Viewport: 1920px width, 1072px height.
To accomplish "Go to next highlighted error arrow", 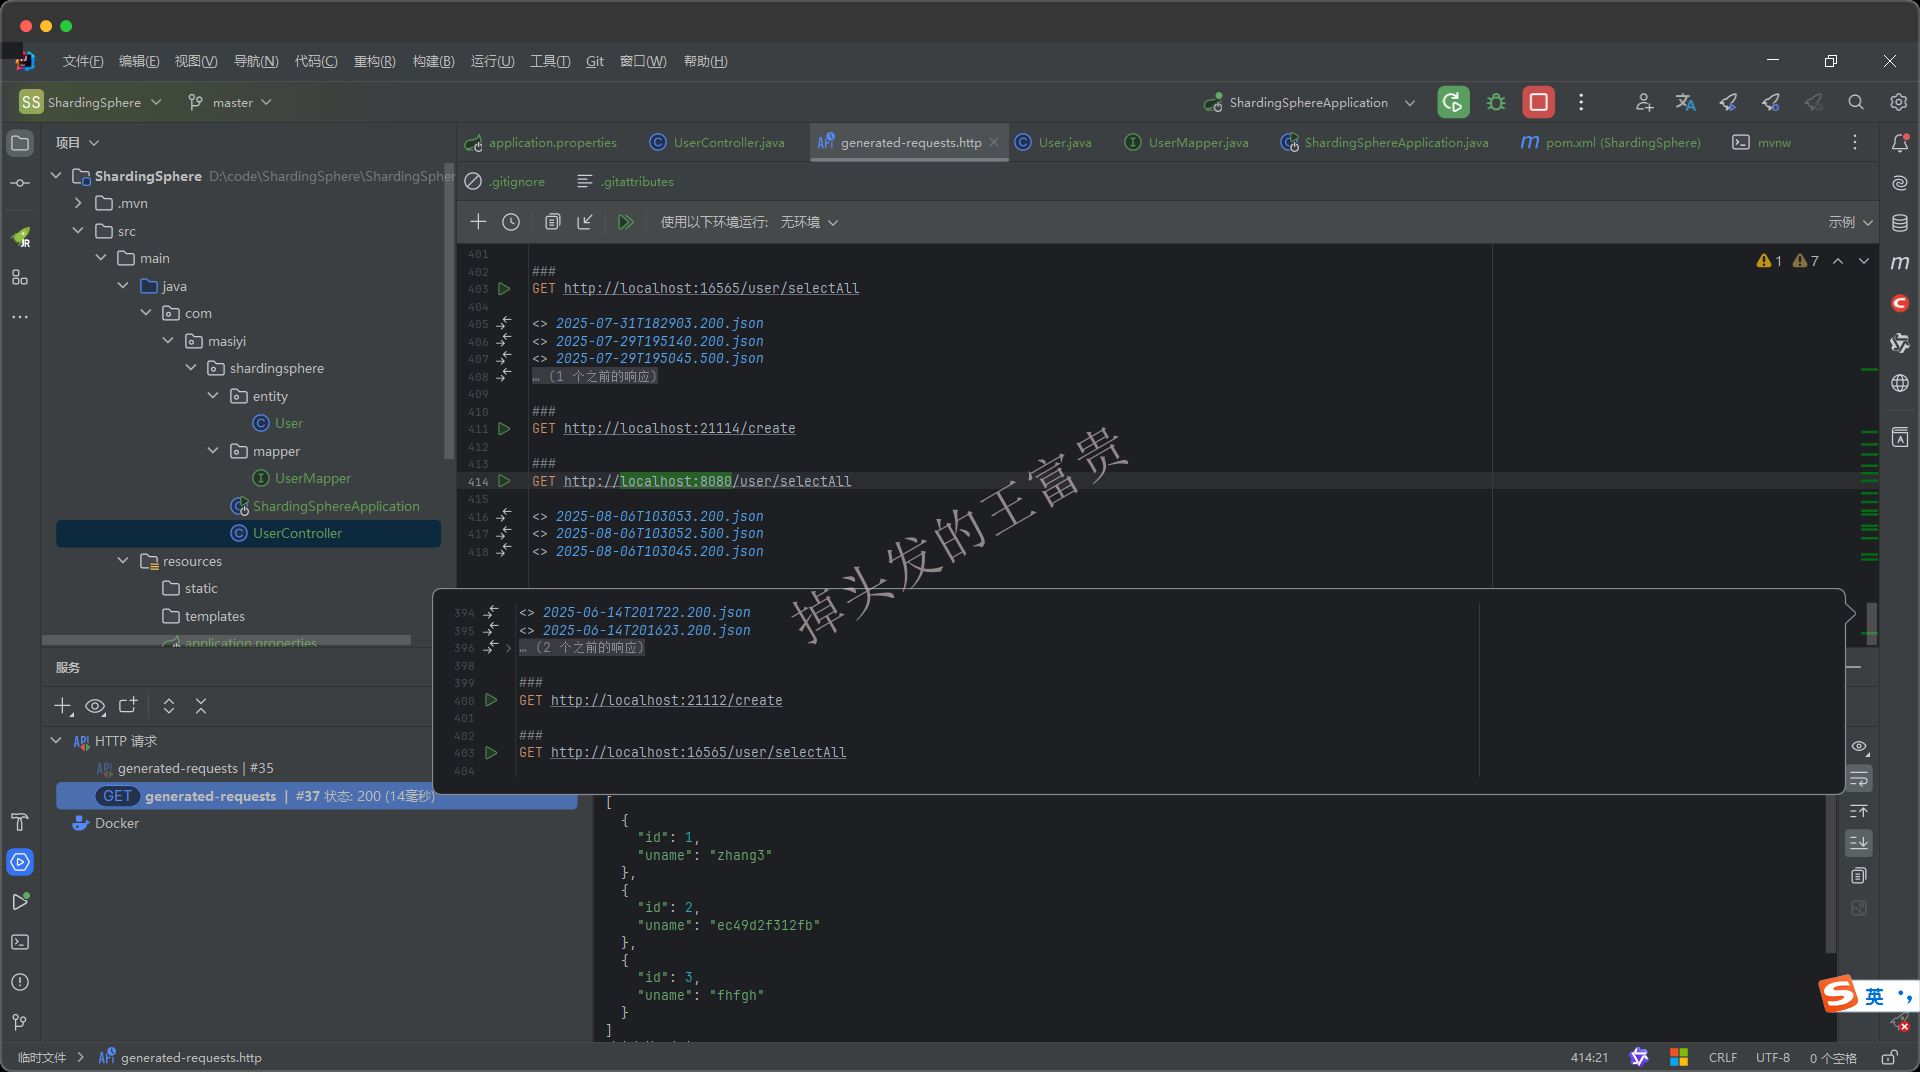I will tap(1864, 261).
